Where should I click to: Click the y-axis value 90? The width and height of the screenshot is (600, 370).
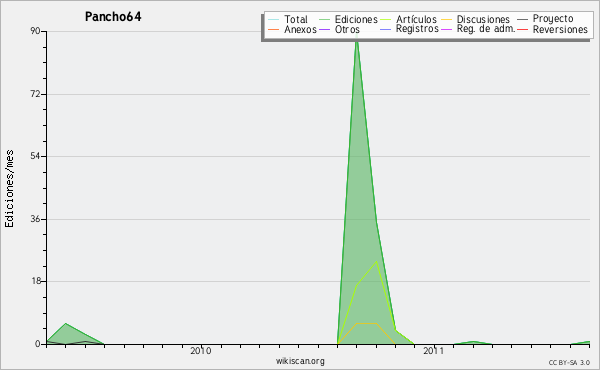tap(35, 31)
